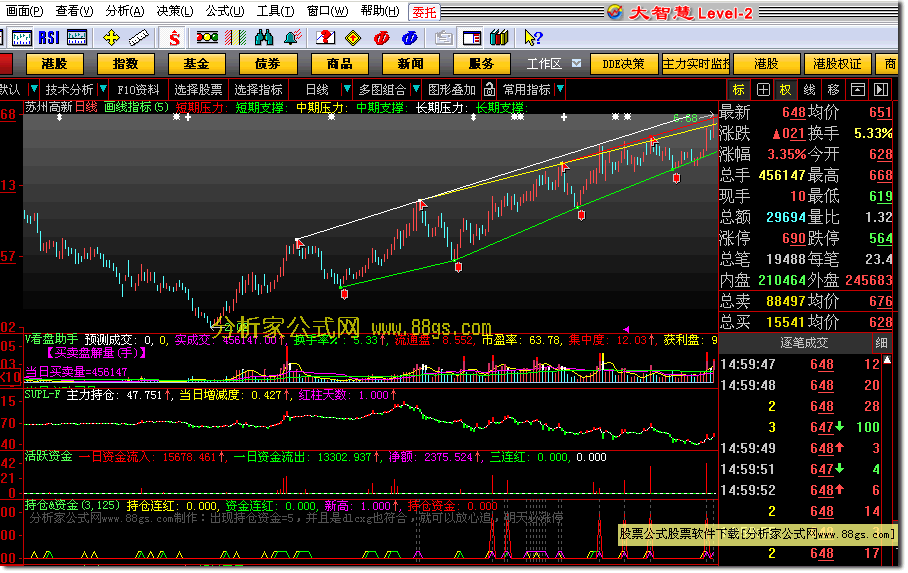The image size is (908, 573).
Task: Click the red question mark chart icon
Action: click(325, 38)
